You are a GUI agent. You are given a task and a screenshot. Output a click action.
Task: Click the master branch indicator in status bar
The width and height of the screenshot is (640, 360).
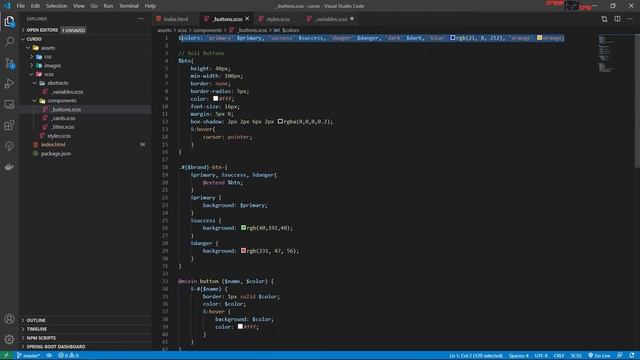[x=28, y=356]
